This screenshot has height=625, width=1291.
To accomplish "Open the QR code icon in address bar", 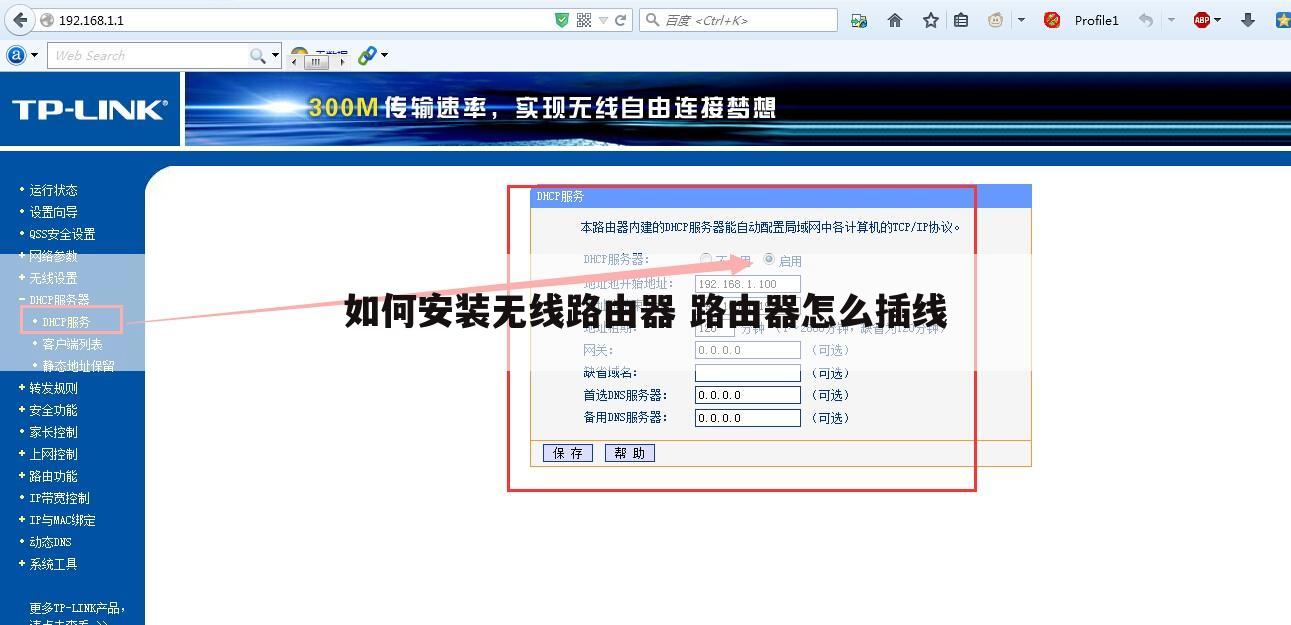I will pyautogui.click(x=584, y=20).
